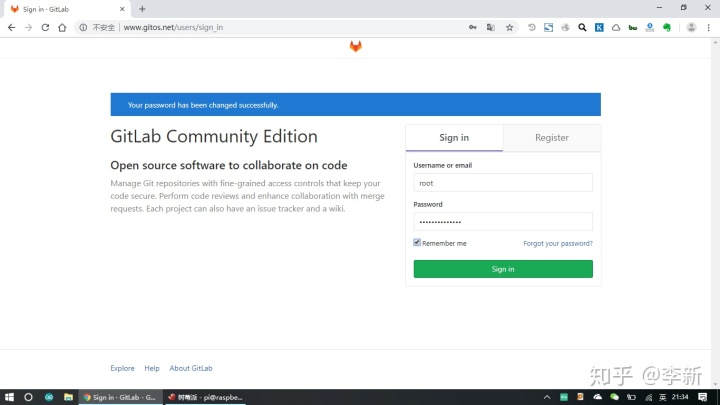Open the Evernote elephant extension
This screenshot has height=405, width=720.
pos(667,28)
